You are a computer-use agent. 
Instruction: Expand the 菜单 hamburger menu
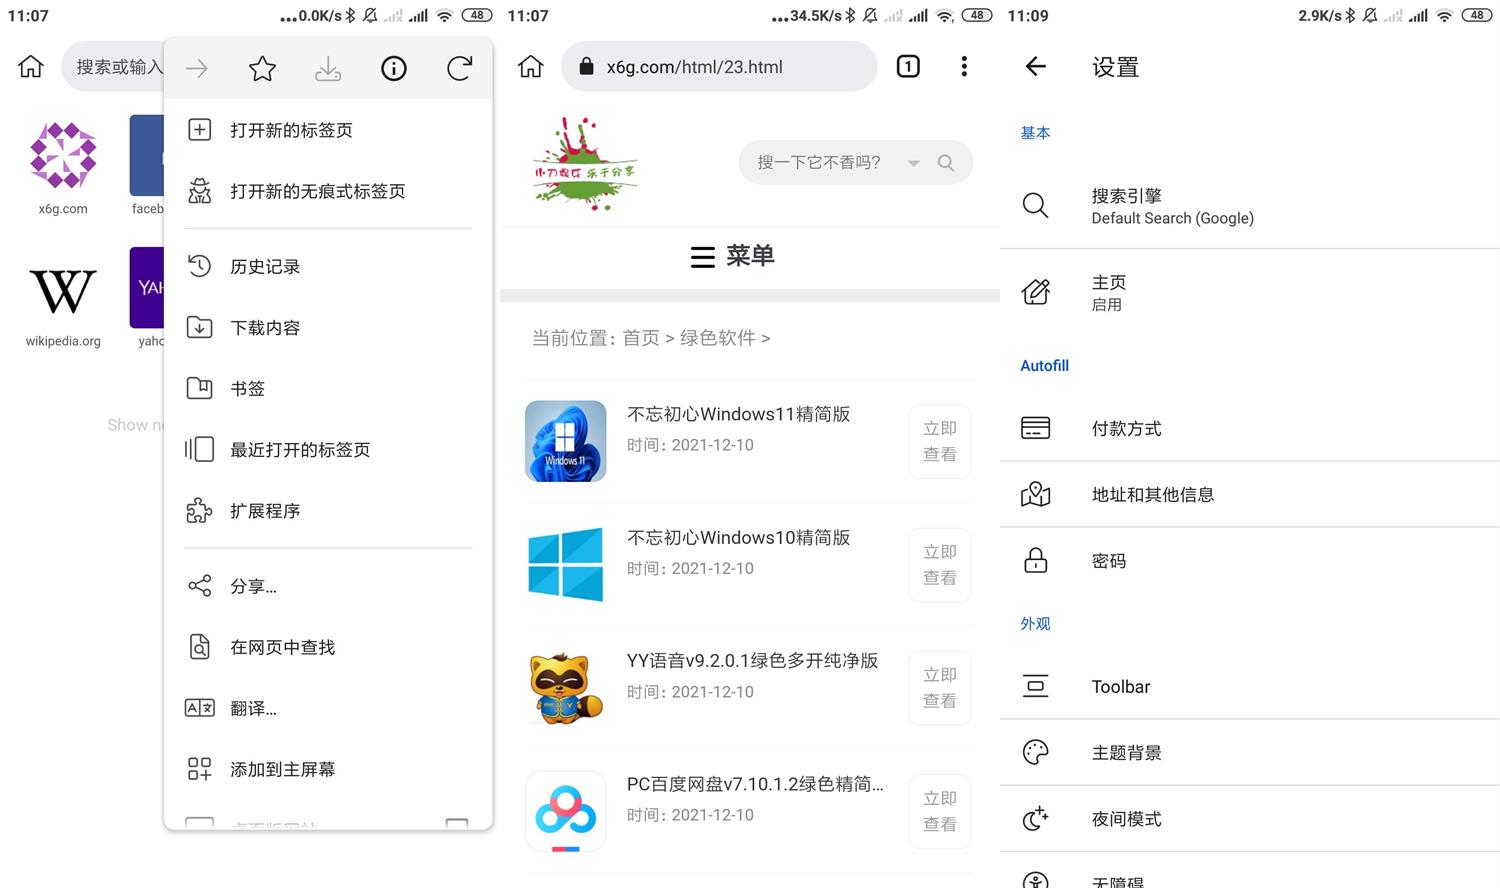(733, 257)
